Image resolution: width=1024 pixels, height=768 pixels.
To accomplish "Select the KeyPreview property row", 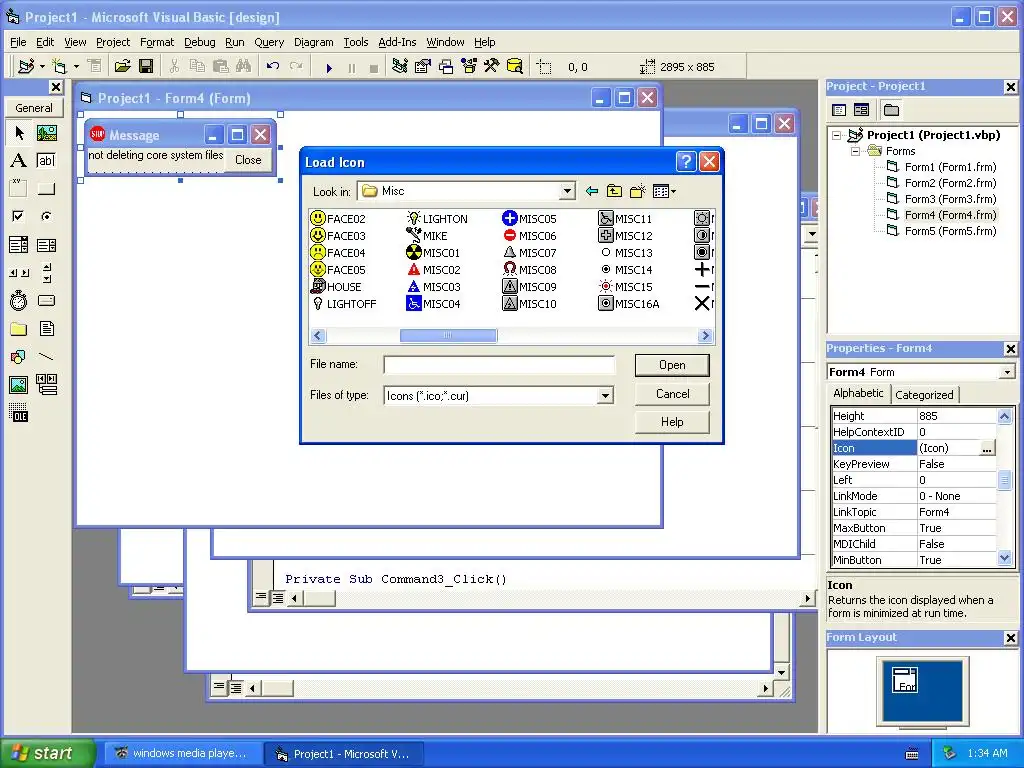I will [913, 464].
